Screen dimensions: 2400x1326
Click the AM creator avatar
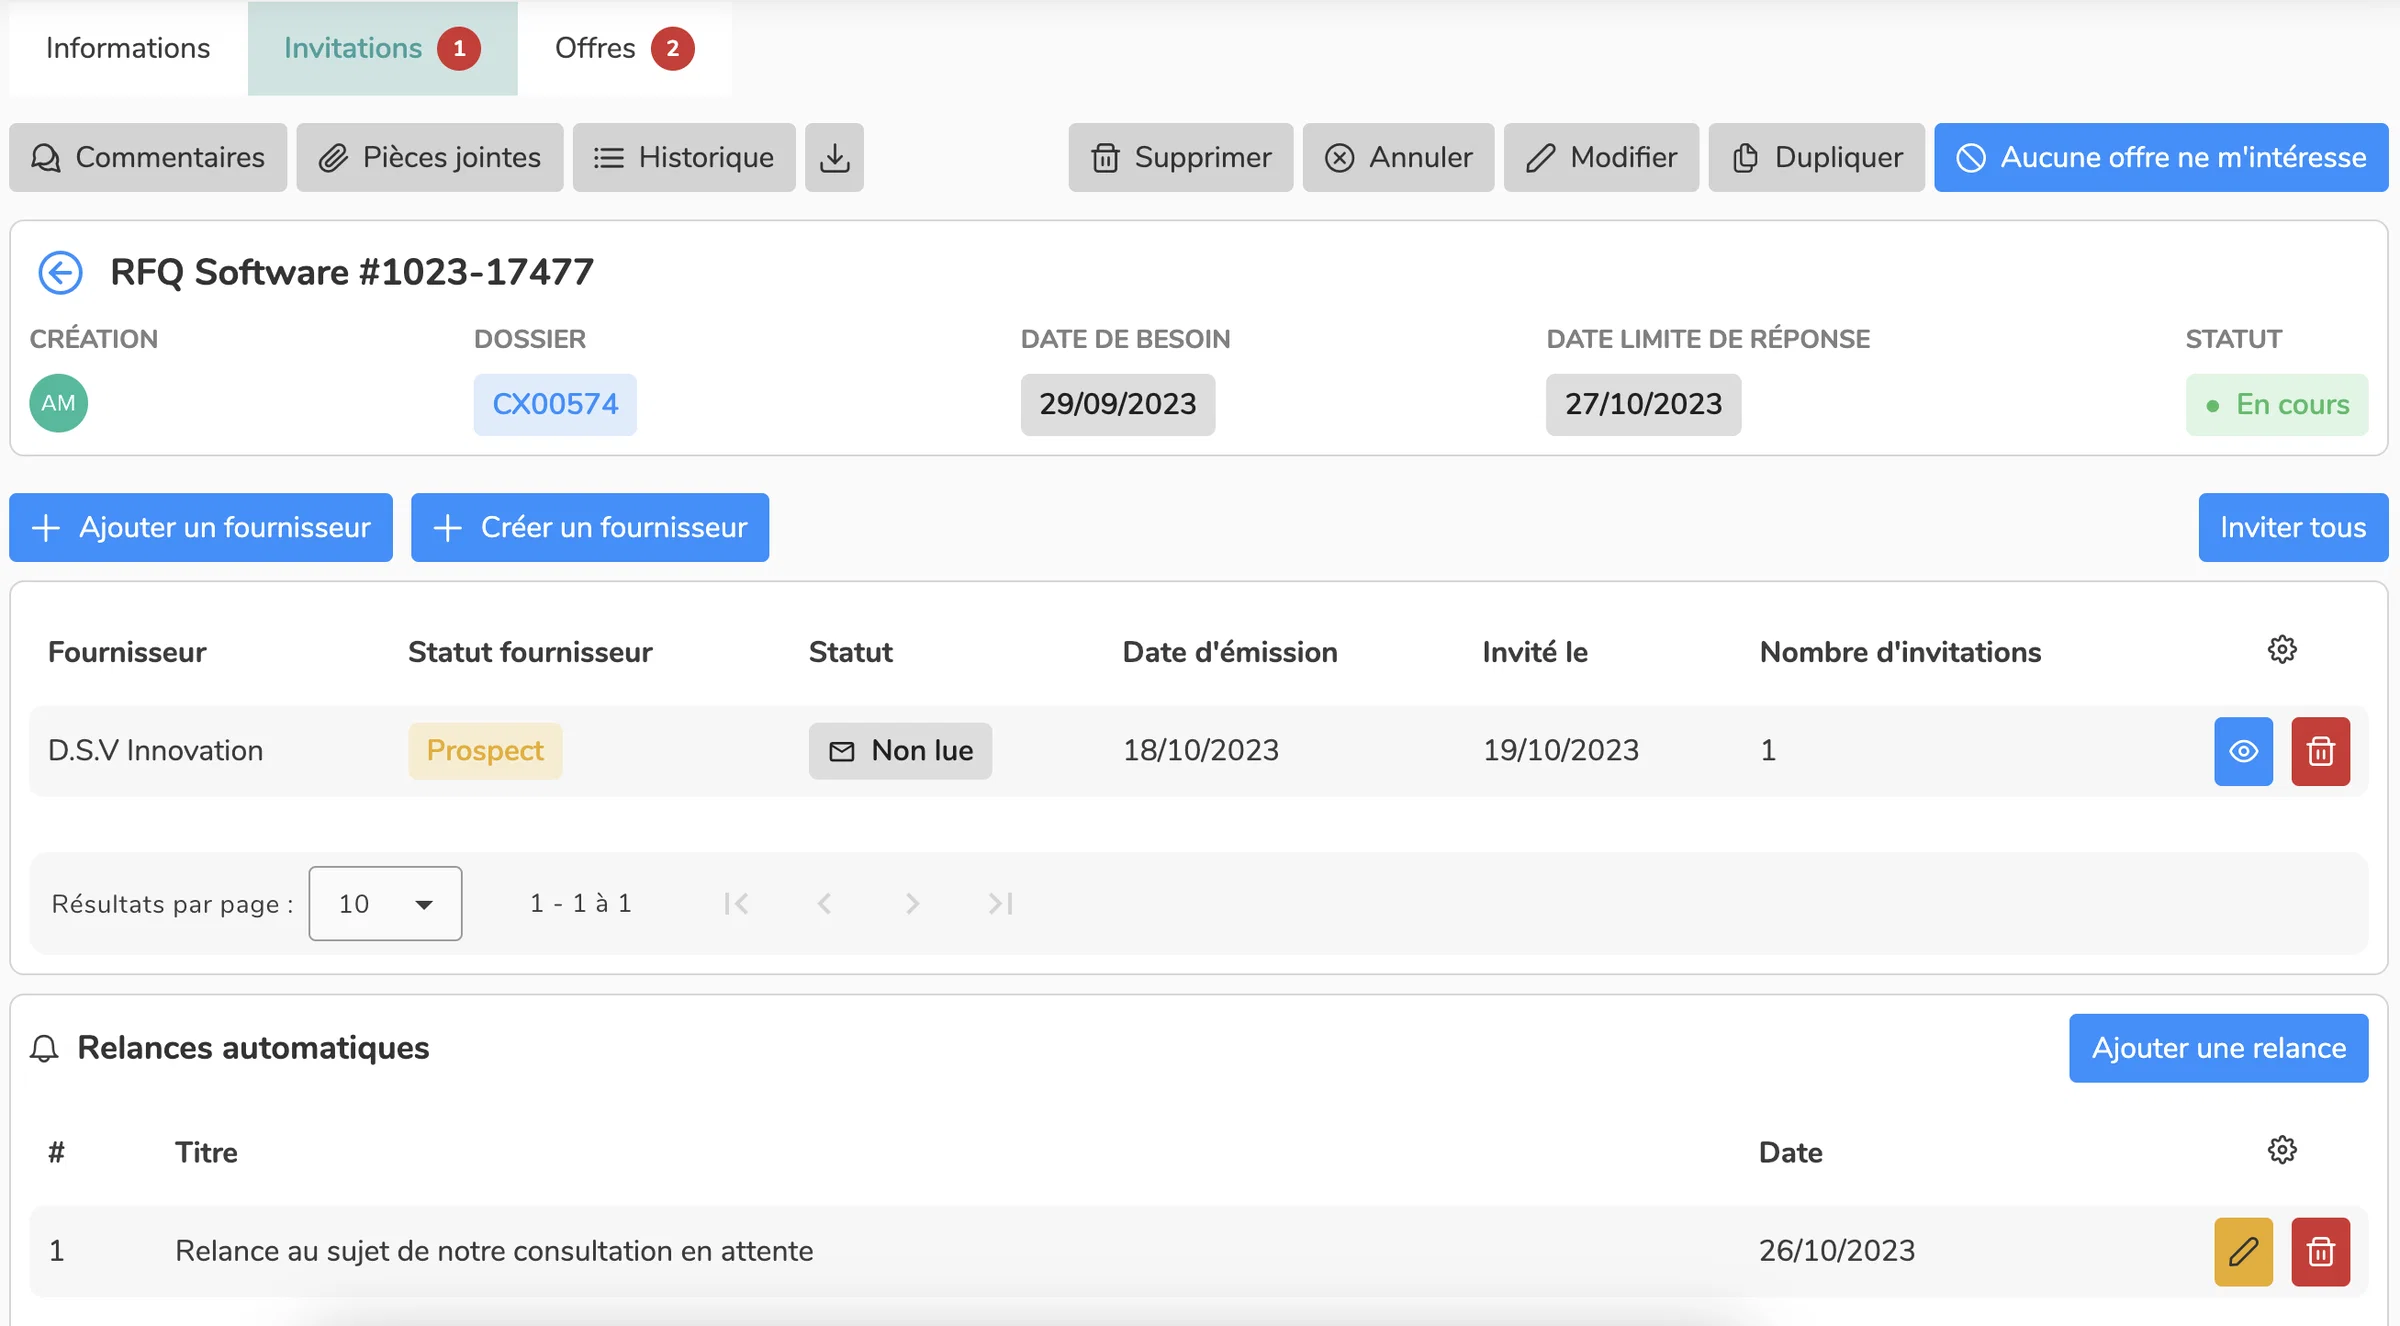click(x=58, y=403)
